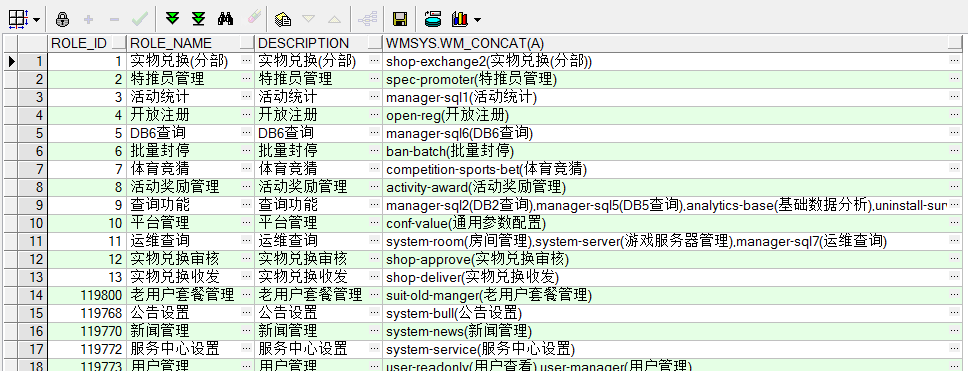Viewport: 968px width, 371px height.
Task: Click the minus delete record icon
Action: point(114,20)
